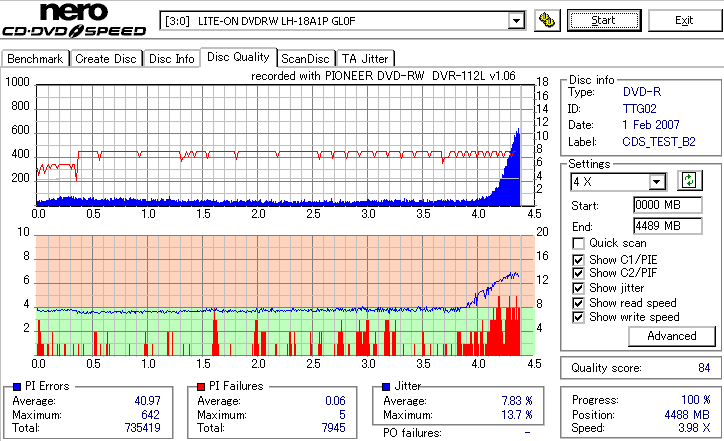Click Jitter Average value 7.83 %
Image resolution: width=724 pixels, height=441 pixels.
517,401
